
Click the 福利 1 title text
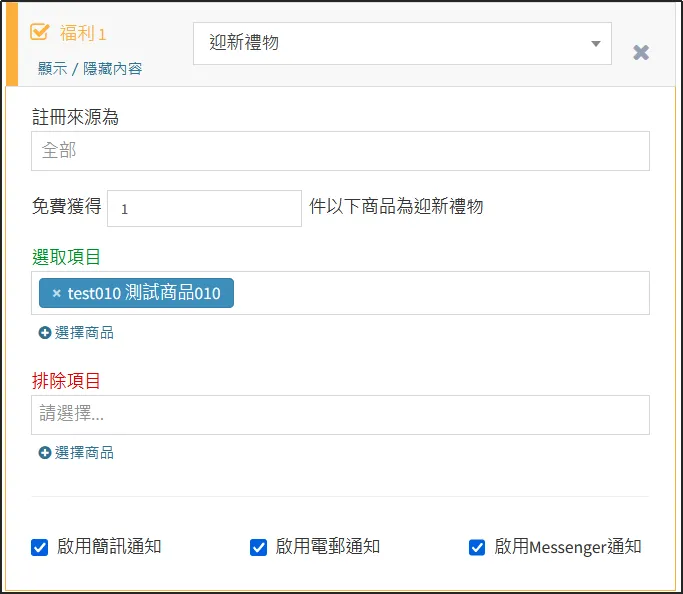[x=83, y=33]
